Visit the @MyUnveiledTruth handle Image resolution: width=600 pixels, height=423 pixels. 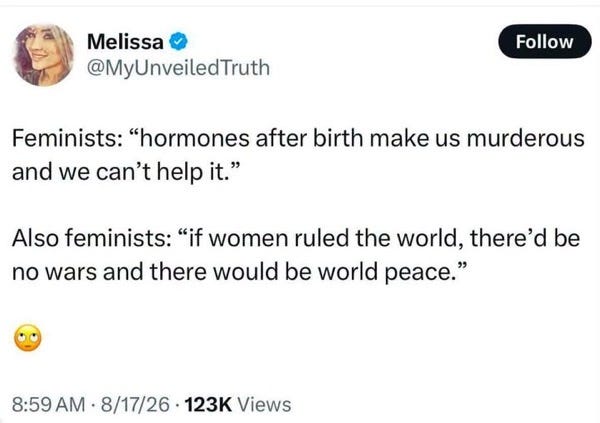click(178, 68)
